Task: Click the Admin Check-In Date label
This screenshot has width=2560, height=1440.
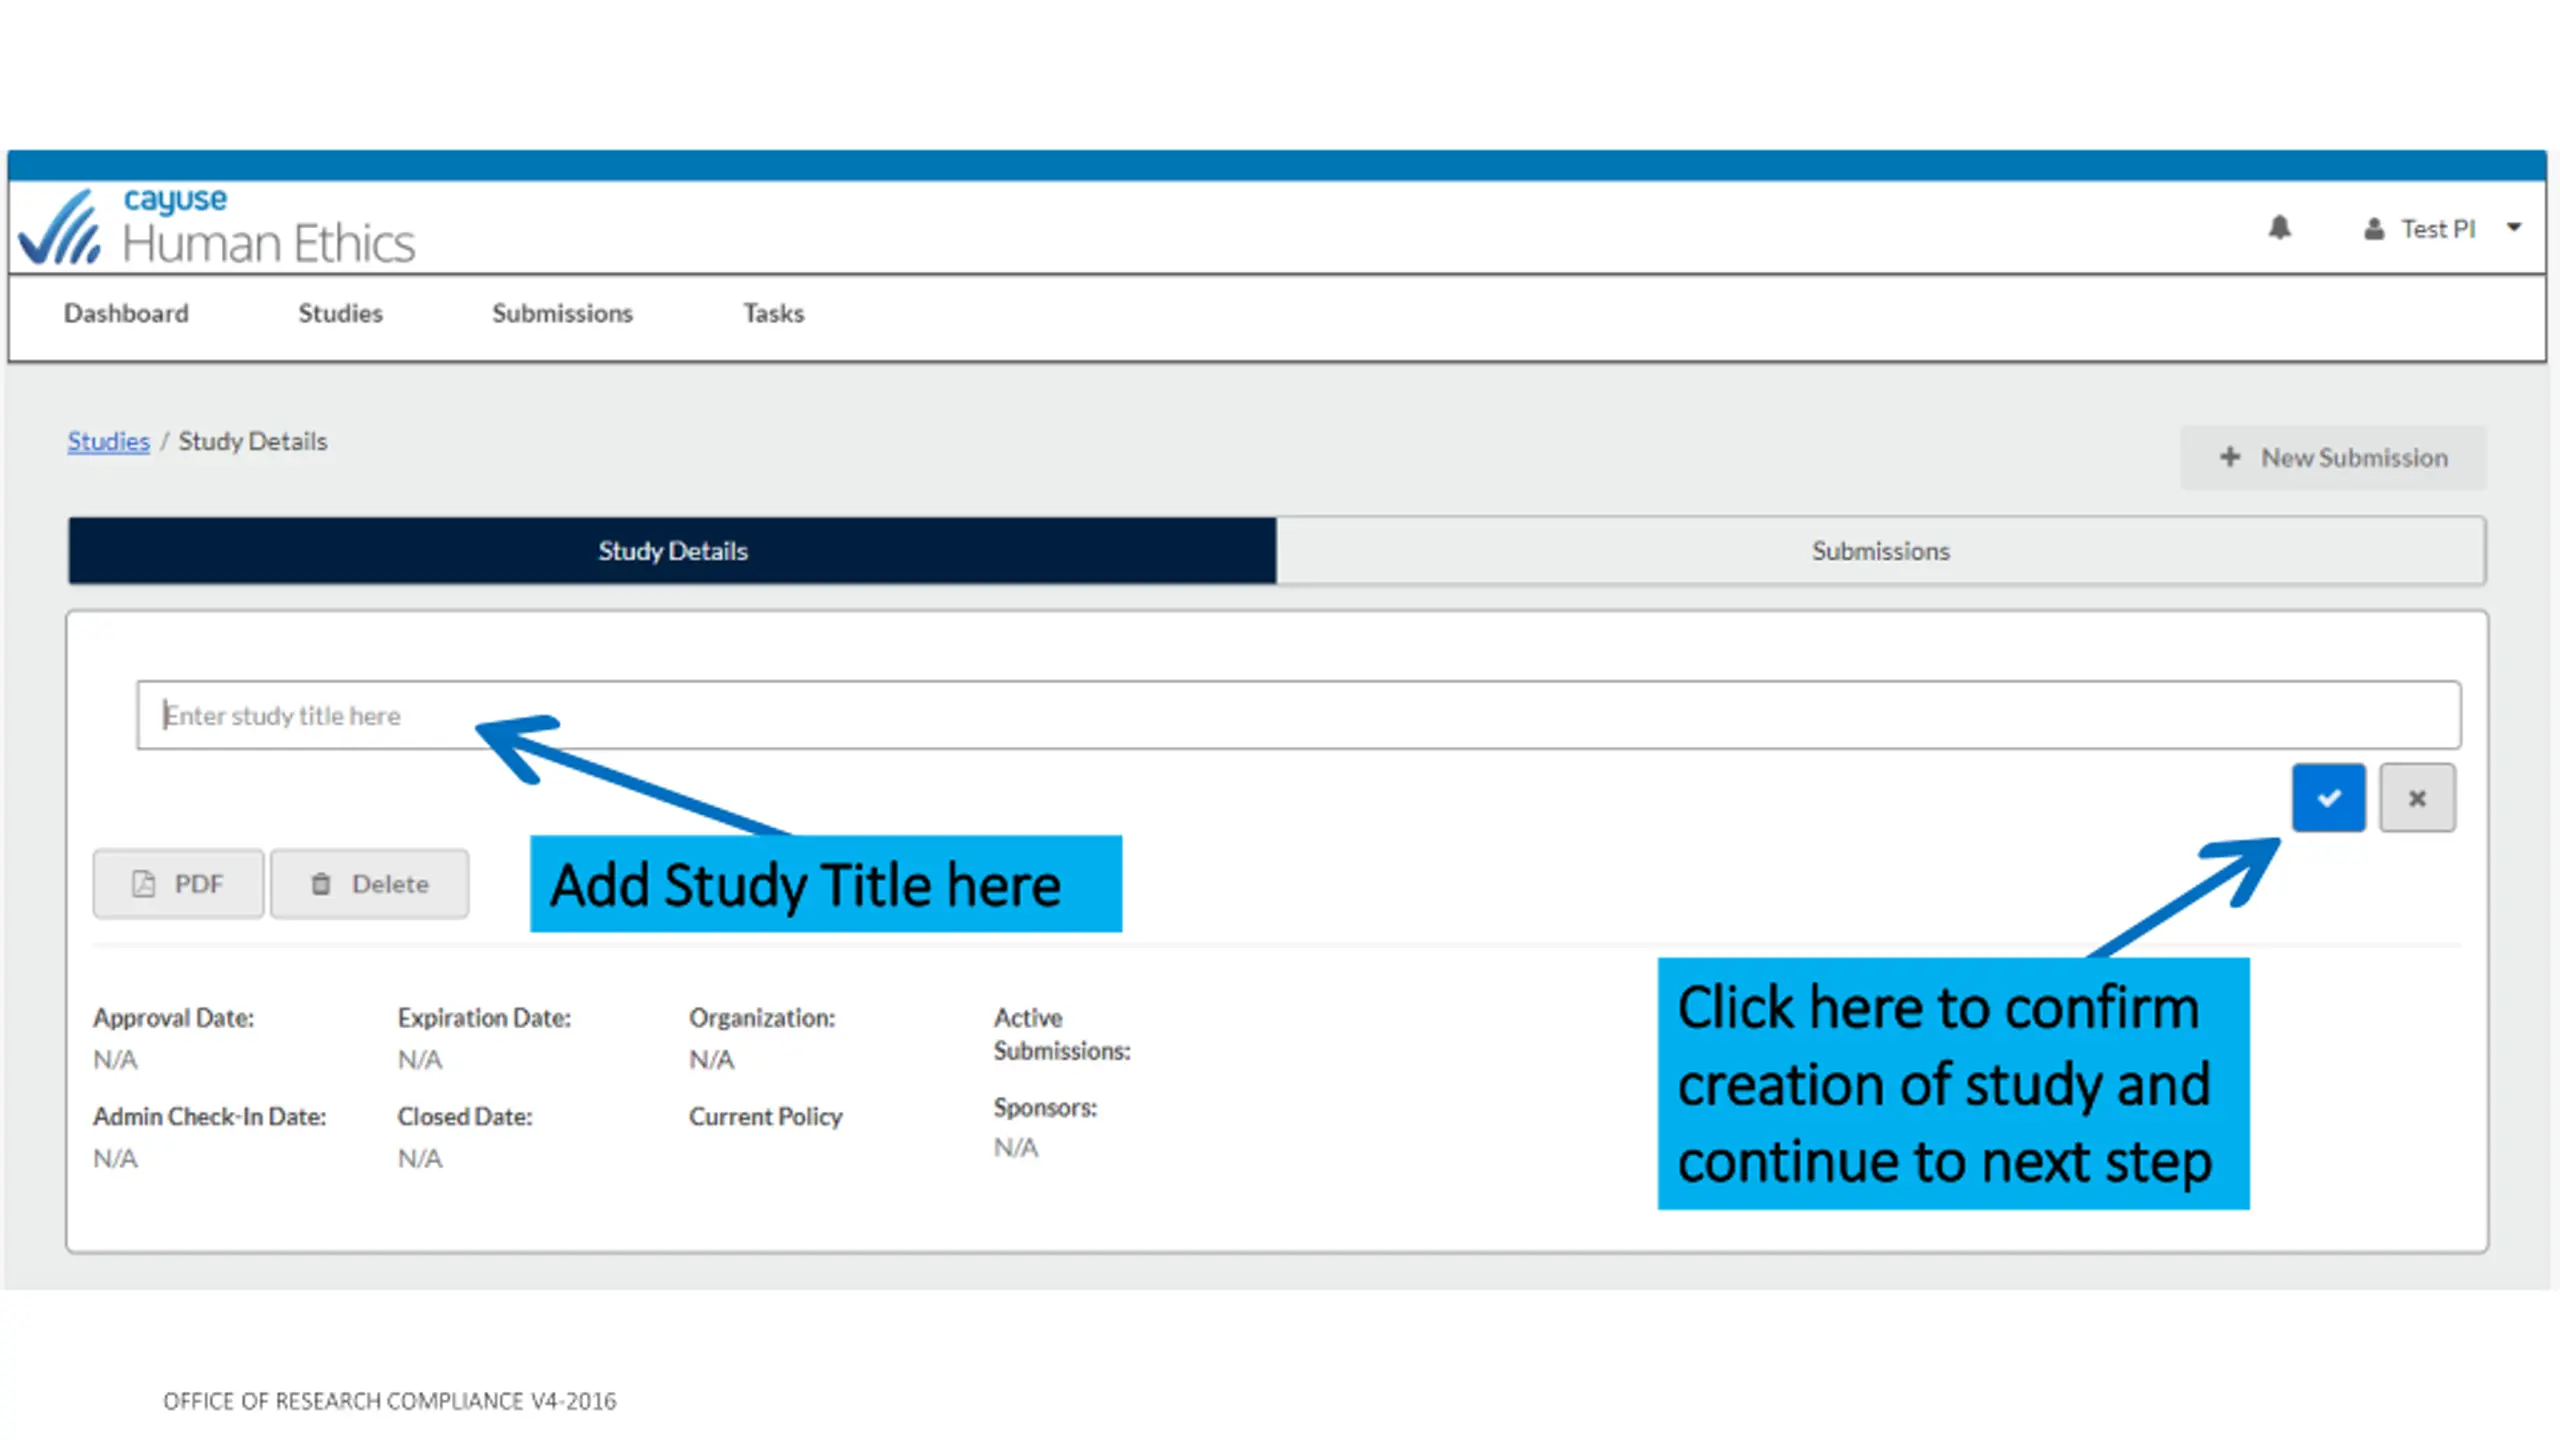Action: pos(209,1116)
